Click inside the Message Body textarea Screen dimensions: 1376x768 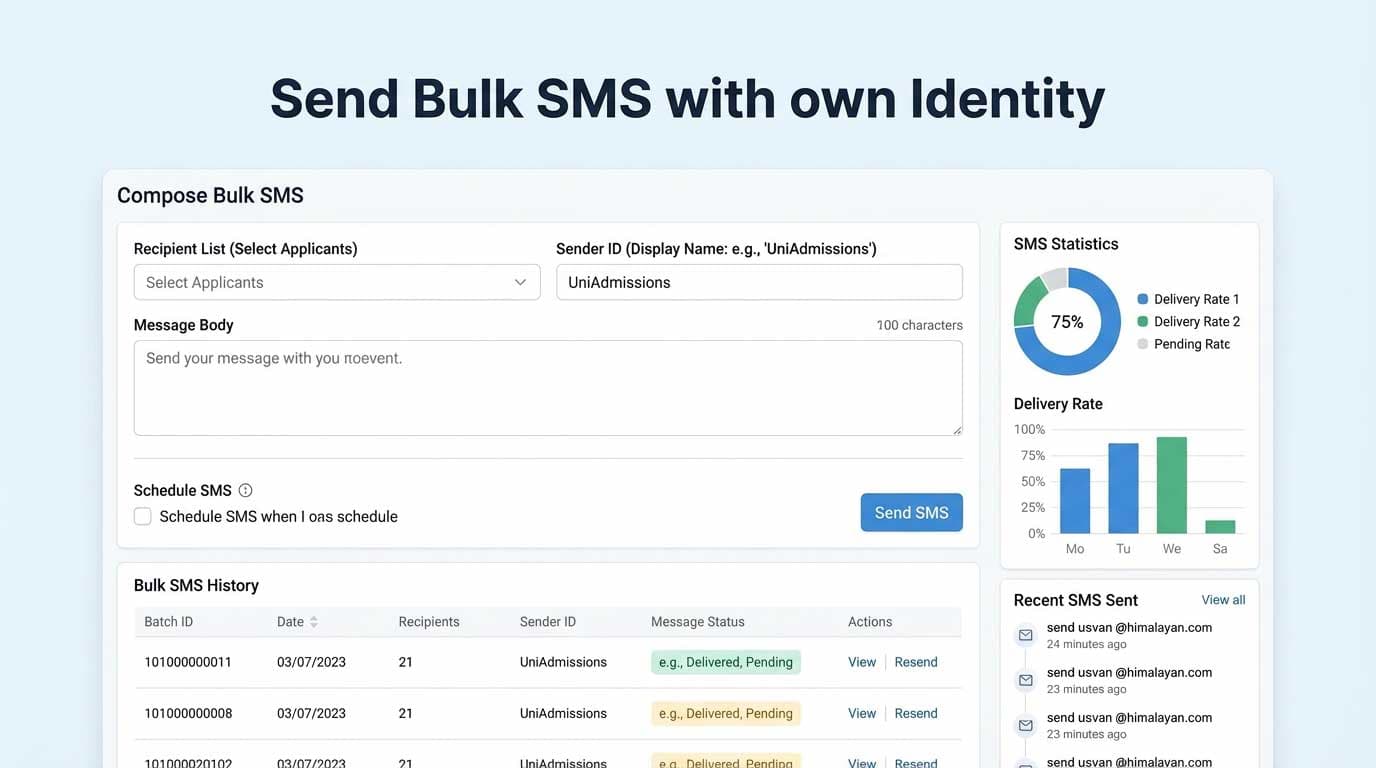point(548,388)
